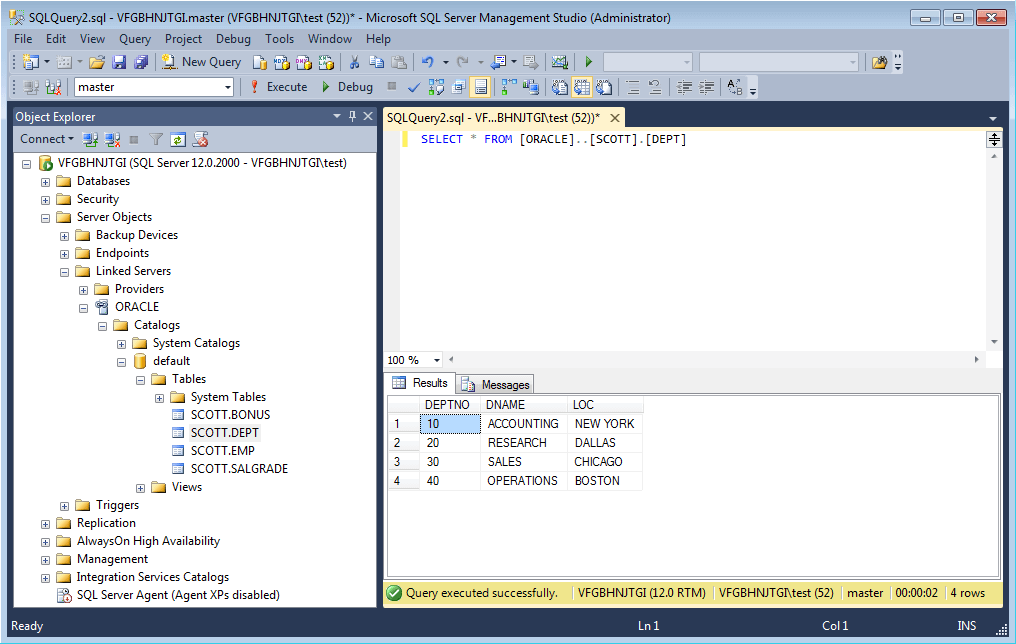This screenshot has width=1016, height=644.
Task: Toggle Include Actual Execution Plan
Action: click(x=509, y=87)
